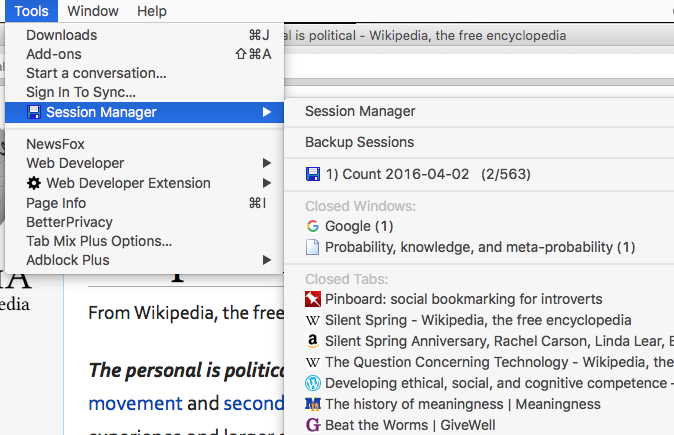This screenshot has width=674, height=435.
Task: Reopen Beat the Worms | GiveWell tab
Action: click(x=479, y=425)
